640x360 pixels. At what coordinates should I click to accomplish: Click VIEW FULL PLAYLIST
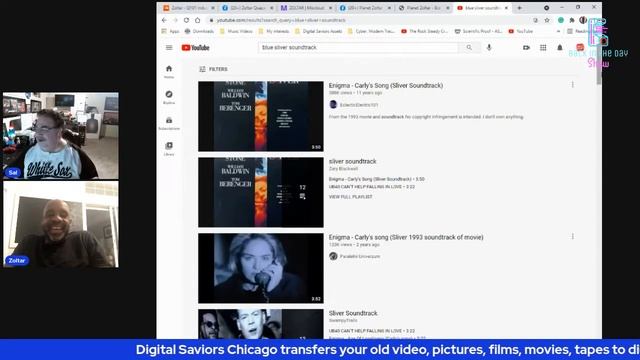click(x=351, y=197)
